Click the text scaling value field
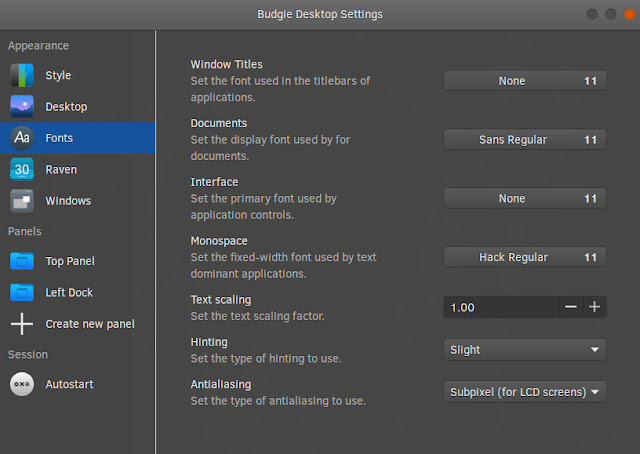Screen dimensions: 640x454 501,307
